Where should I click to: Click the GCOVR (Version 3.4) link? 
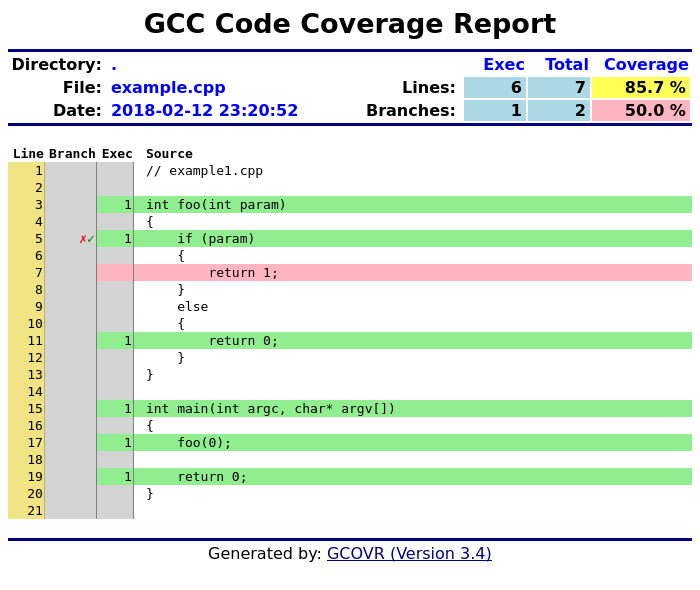(409, 553)
